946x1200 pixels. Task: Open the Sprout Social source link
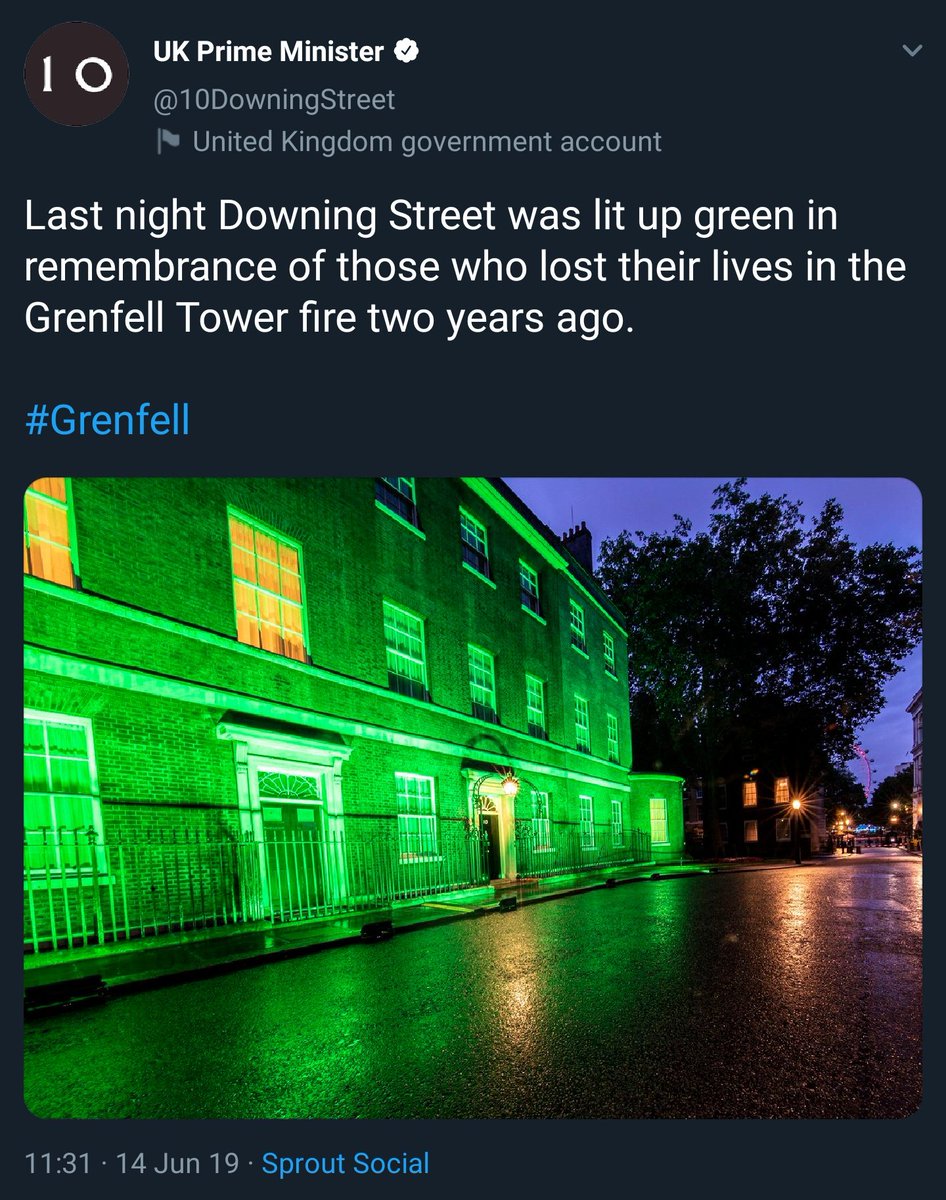345,1163
